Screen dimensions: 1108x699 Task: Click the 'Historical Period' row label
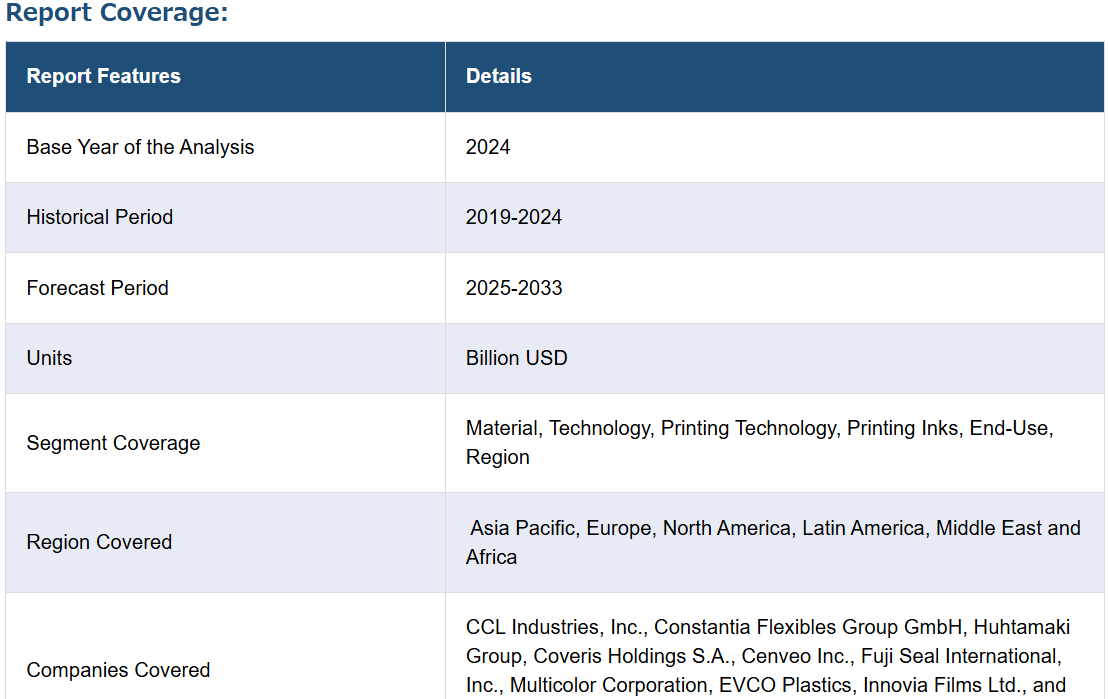tap(100, 217)
